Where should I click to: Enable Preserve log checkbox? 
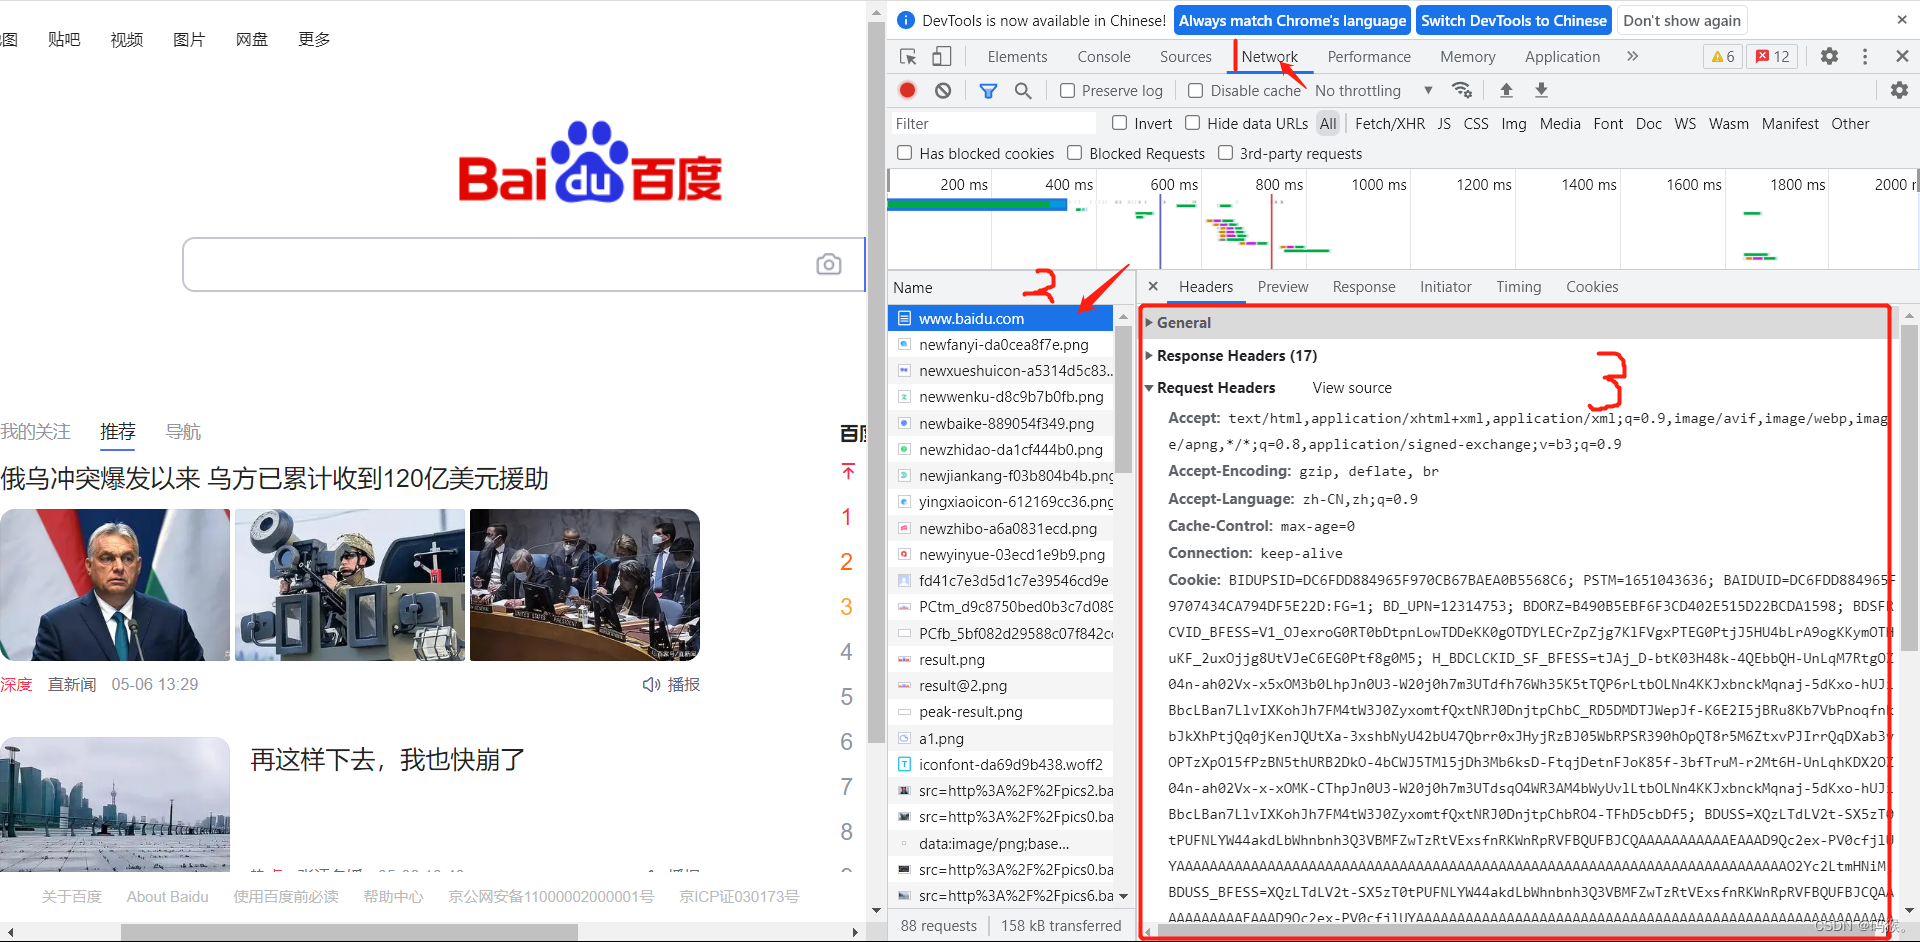click(x=1067, y=91)
